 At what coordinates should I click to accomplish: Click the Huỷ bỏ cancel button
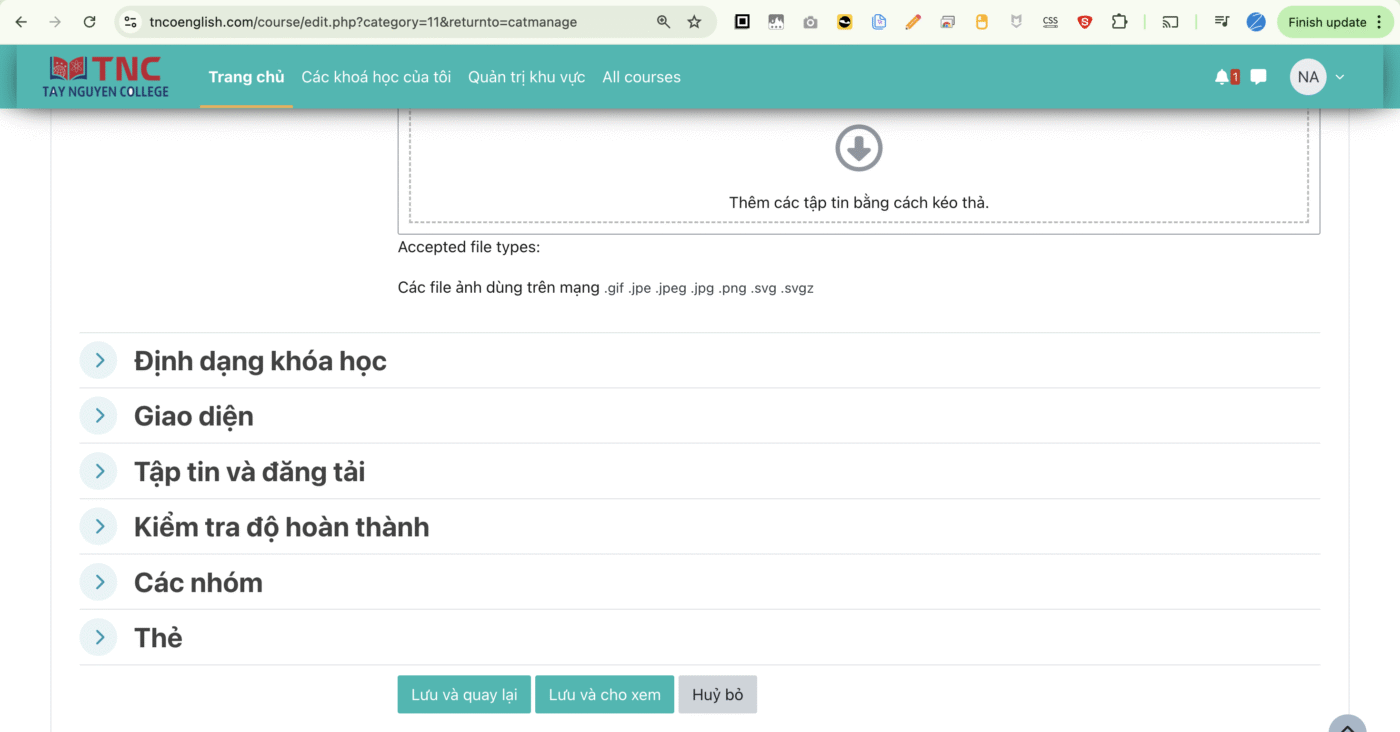tap(717, 695)
